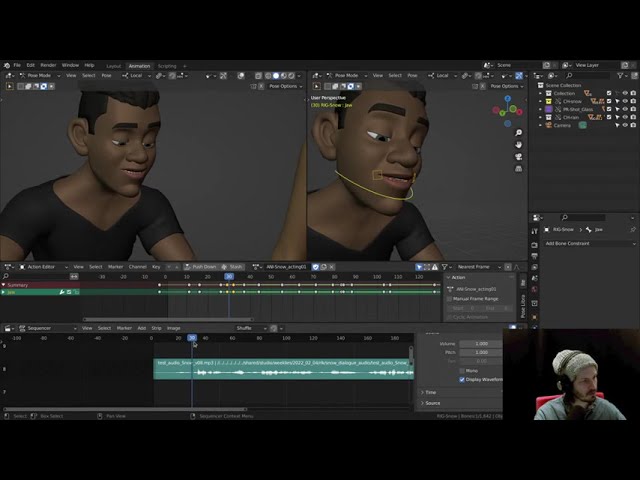Click the zoom magnifier in right viewport

point(518,133)
